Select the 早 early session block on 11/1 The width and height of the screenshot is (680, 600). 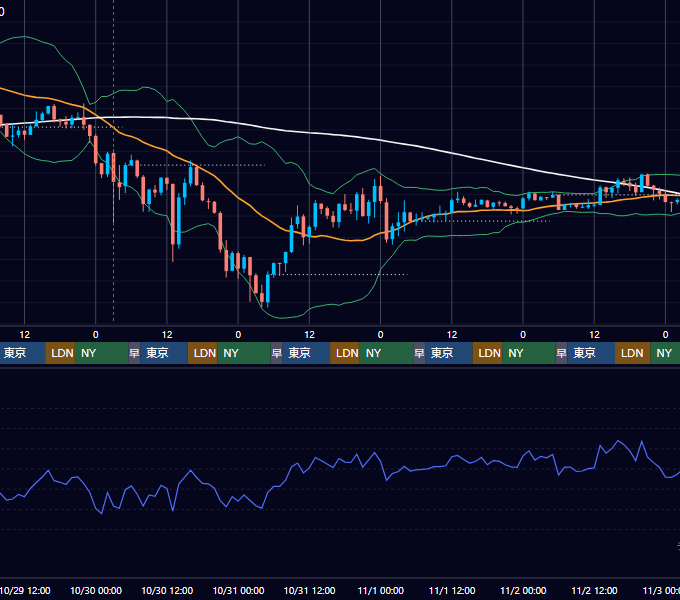click(x=419, y=353)
